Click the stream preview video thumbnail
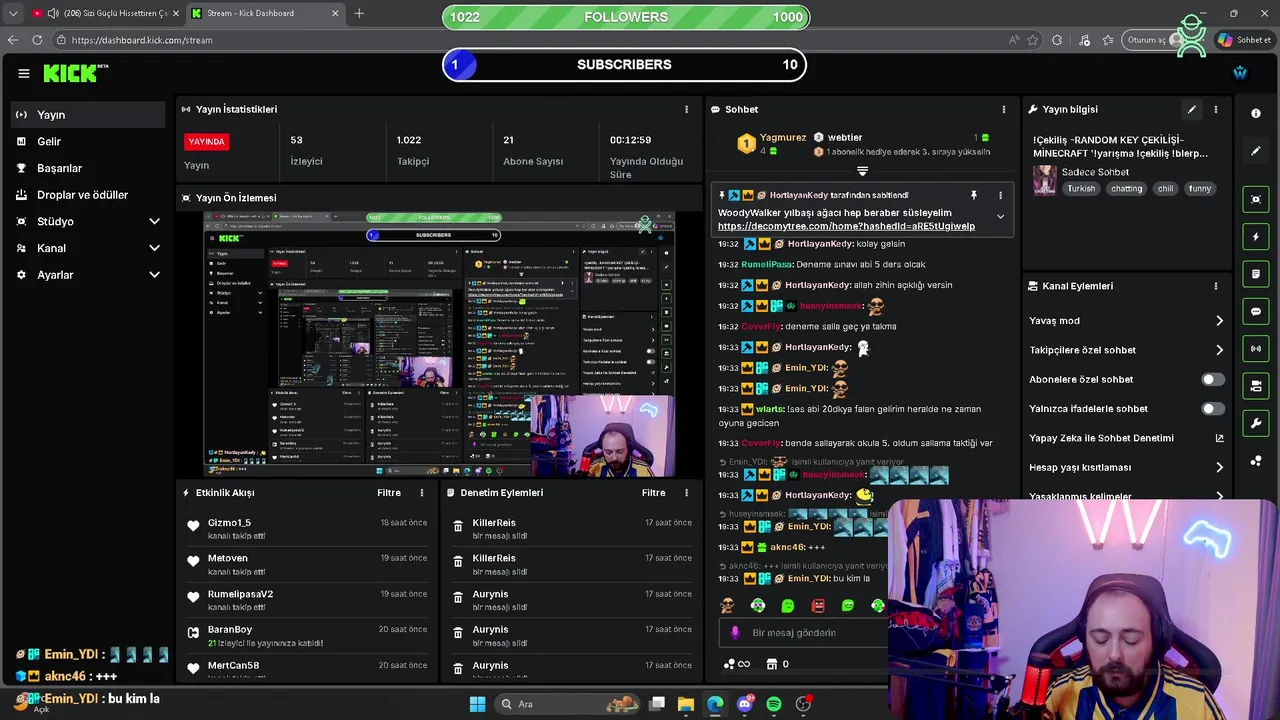This screenshot has height=720, width=1280. 439,344
